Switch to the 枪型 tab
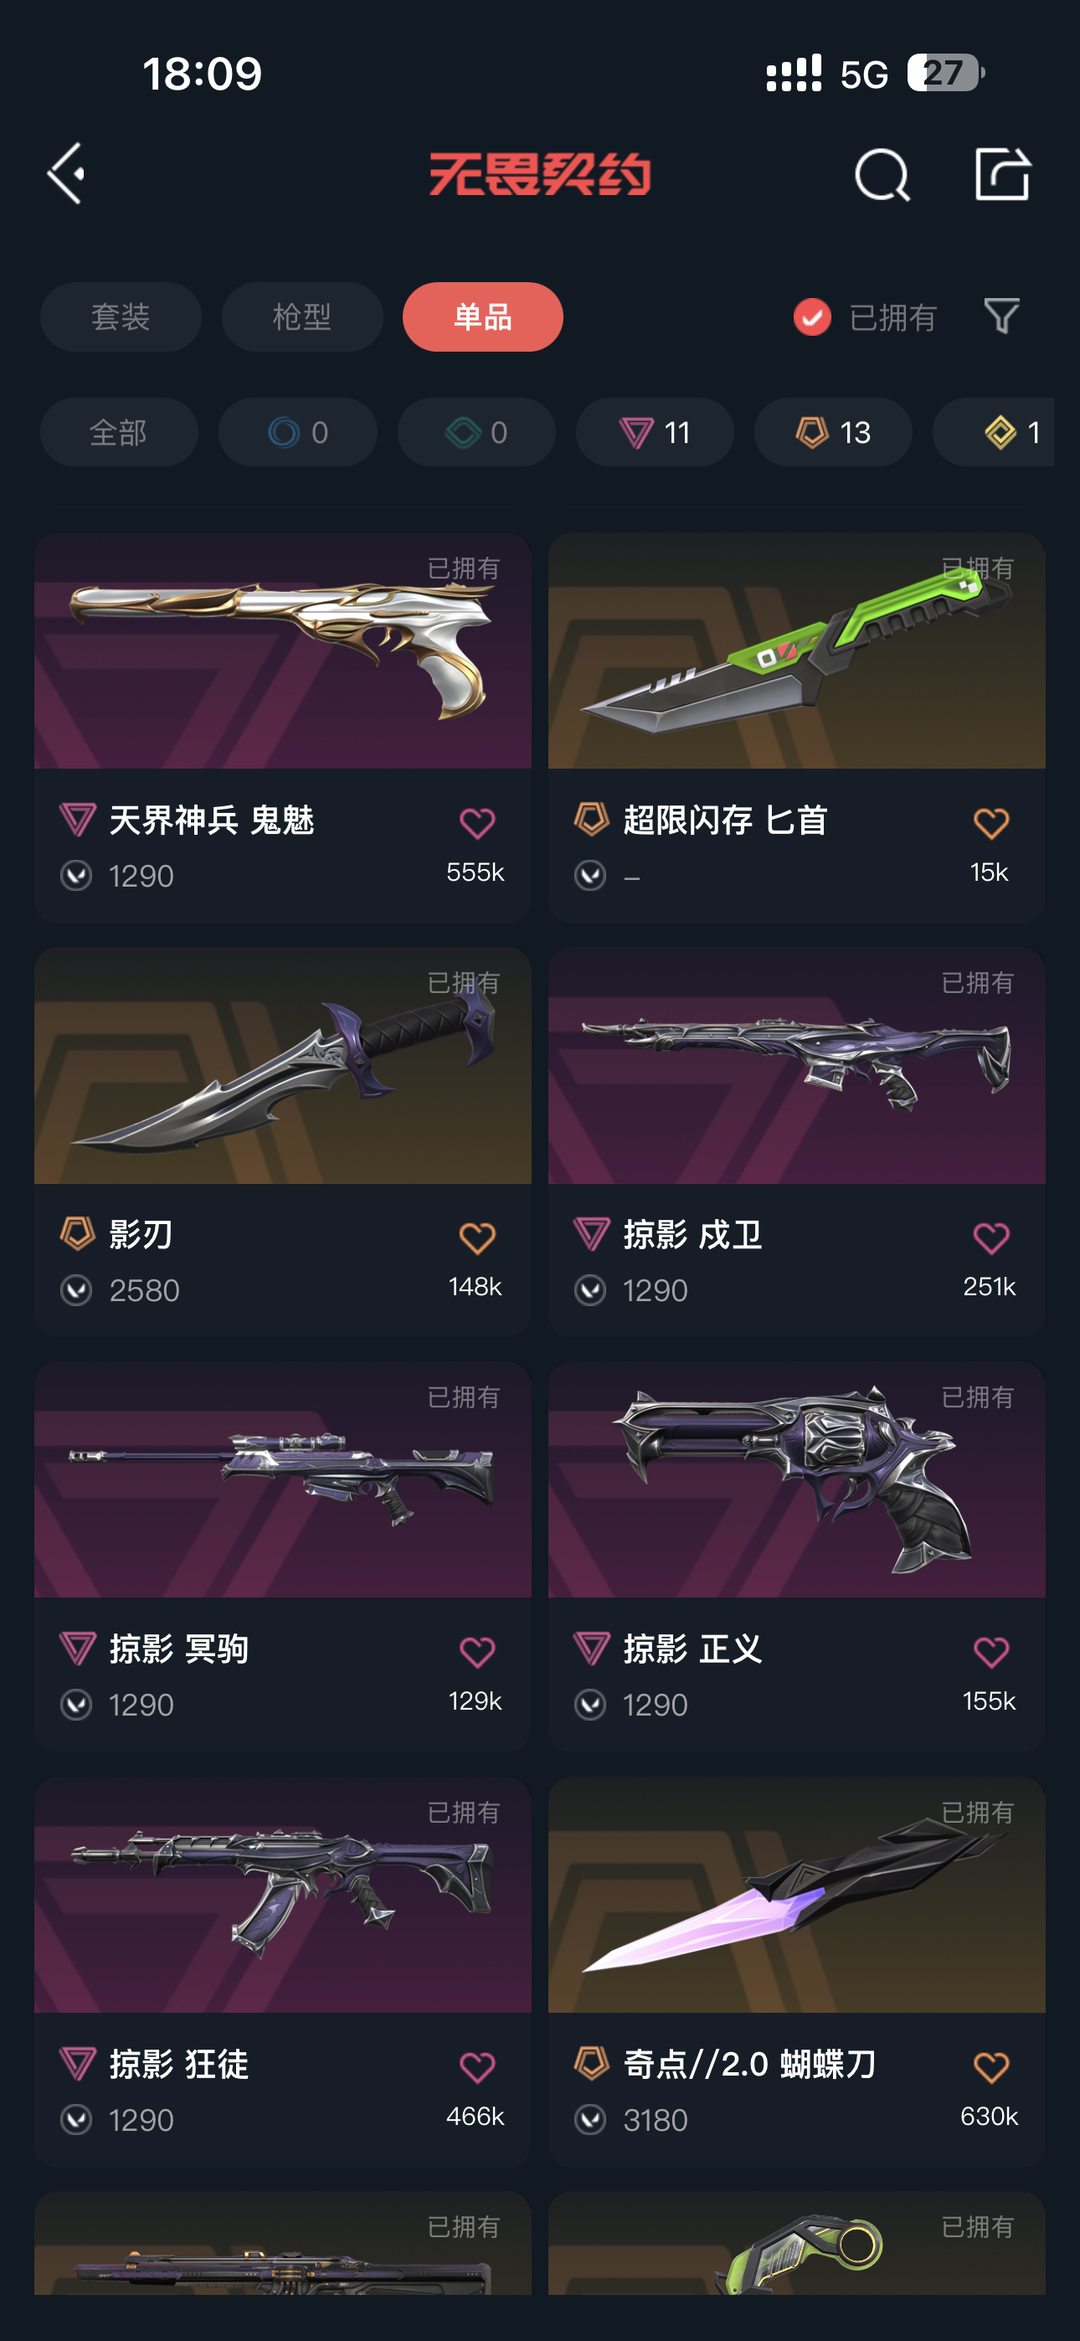 (302, 317)
